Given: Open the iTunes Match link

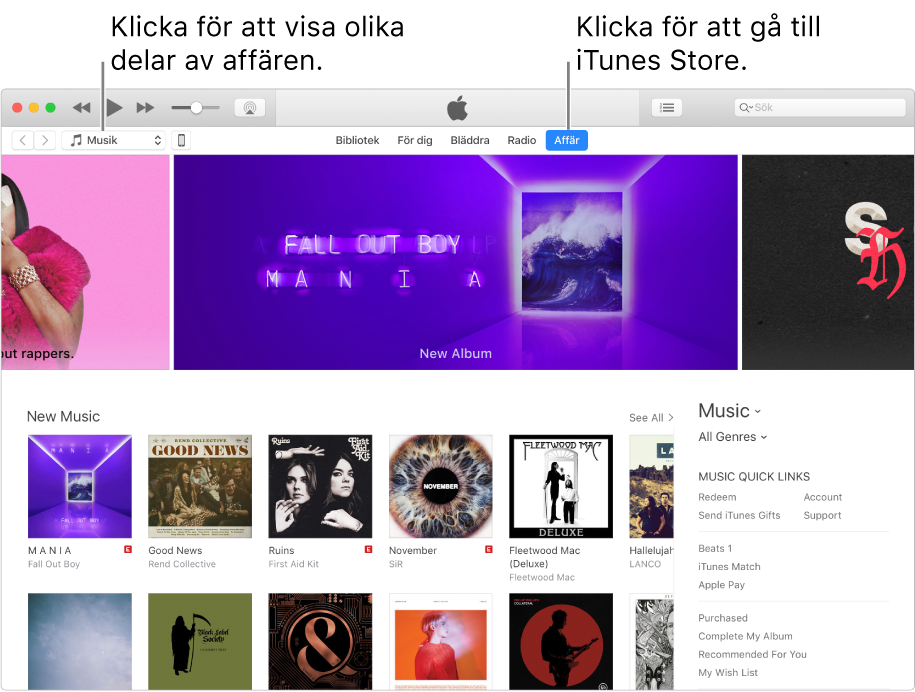Looking at the screenshot, I should (729, 567).
